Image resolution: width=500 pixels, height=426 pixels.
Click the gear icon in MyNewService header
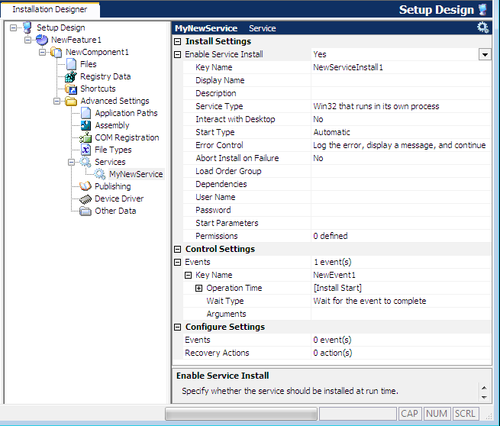tap(483, 28)
